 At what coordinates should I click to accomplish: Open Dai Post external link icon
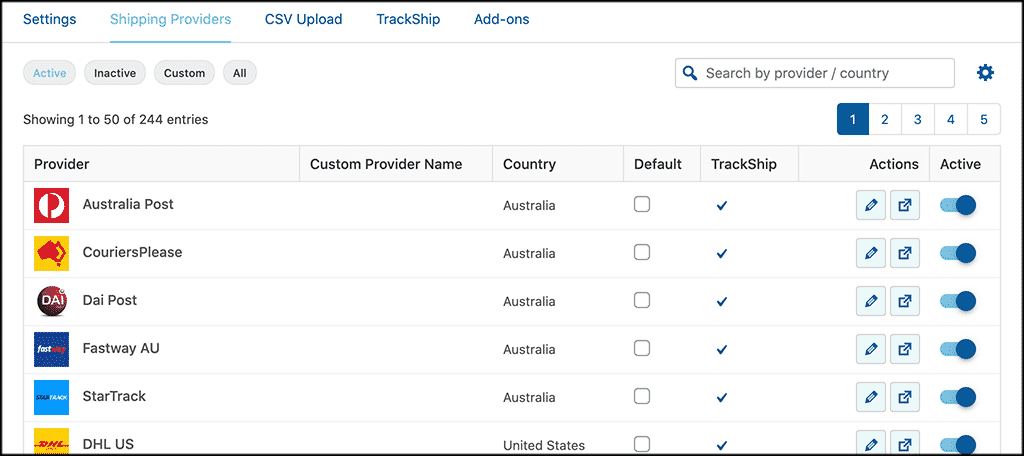click(904, 301)
